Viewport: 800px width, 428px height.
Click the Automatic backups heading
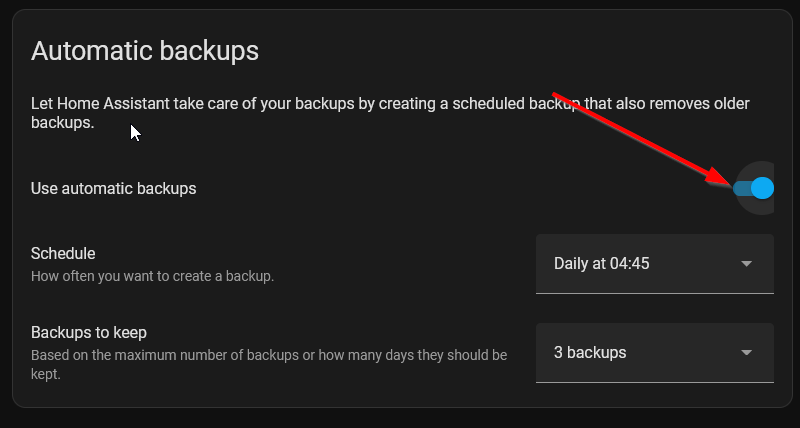point(145,51)
